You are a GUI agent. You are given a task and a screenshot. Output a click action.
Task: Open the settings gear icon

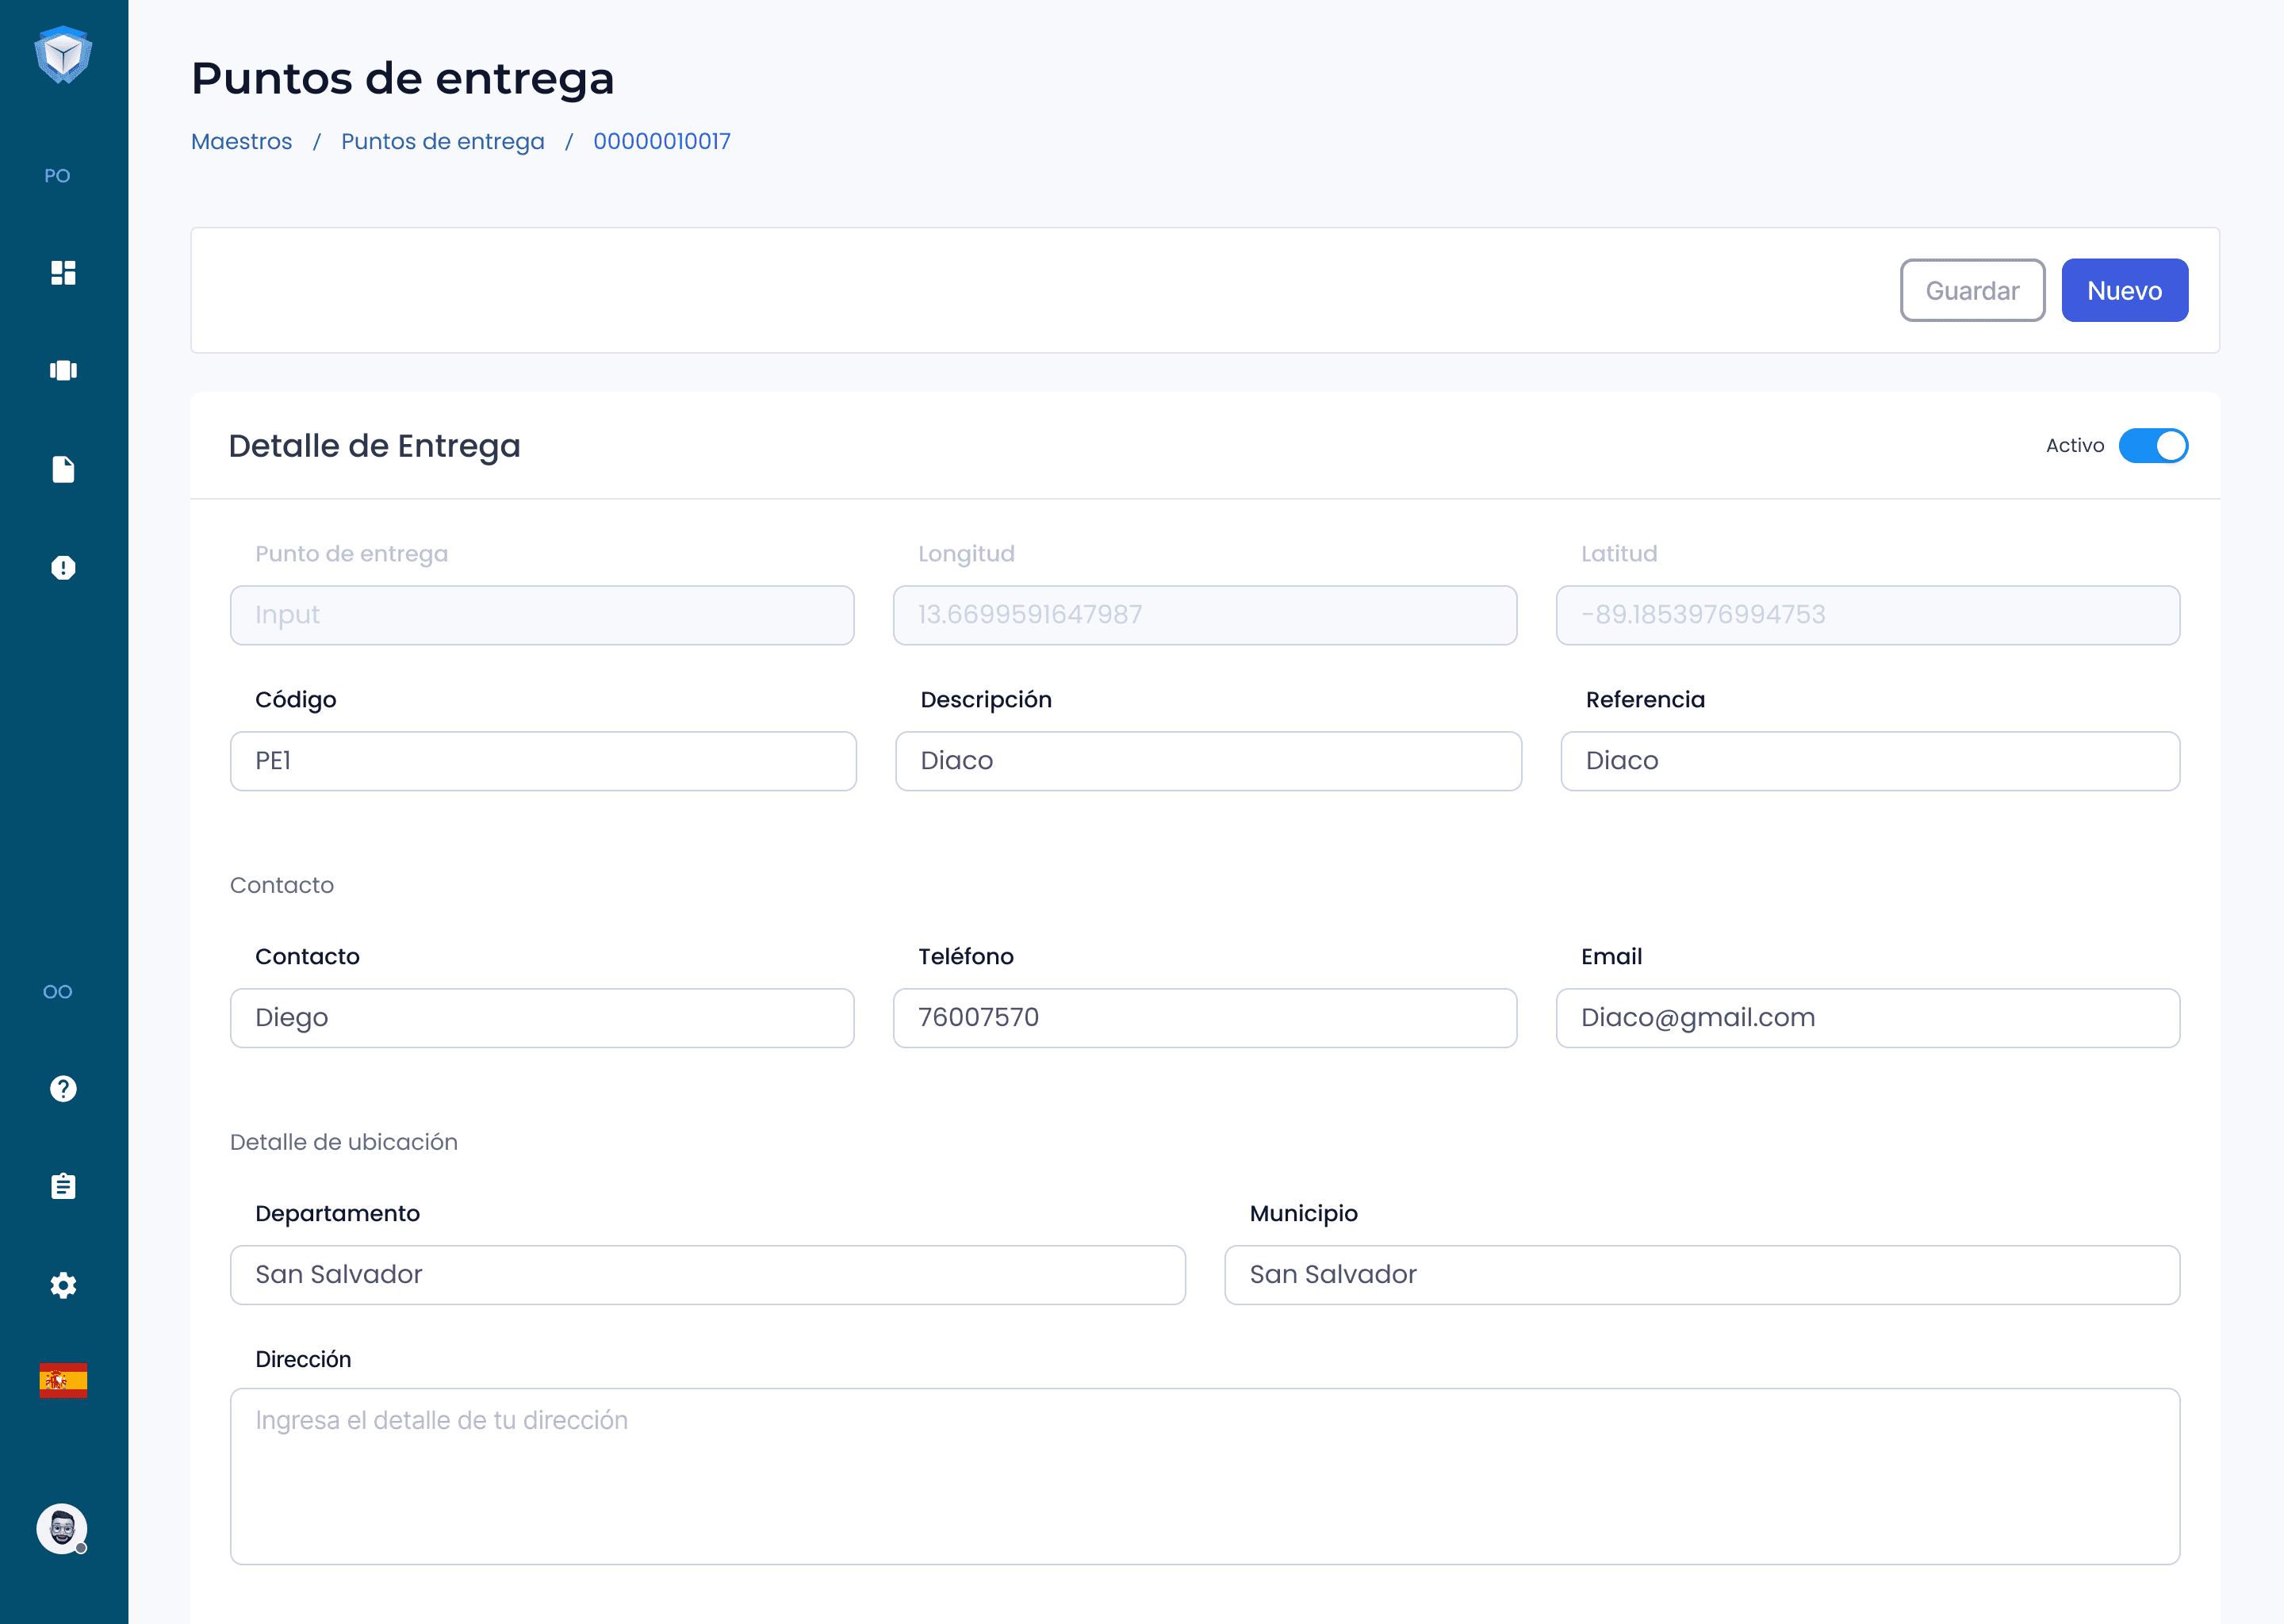(x=63, y=1285)
